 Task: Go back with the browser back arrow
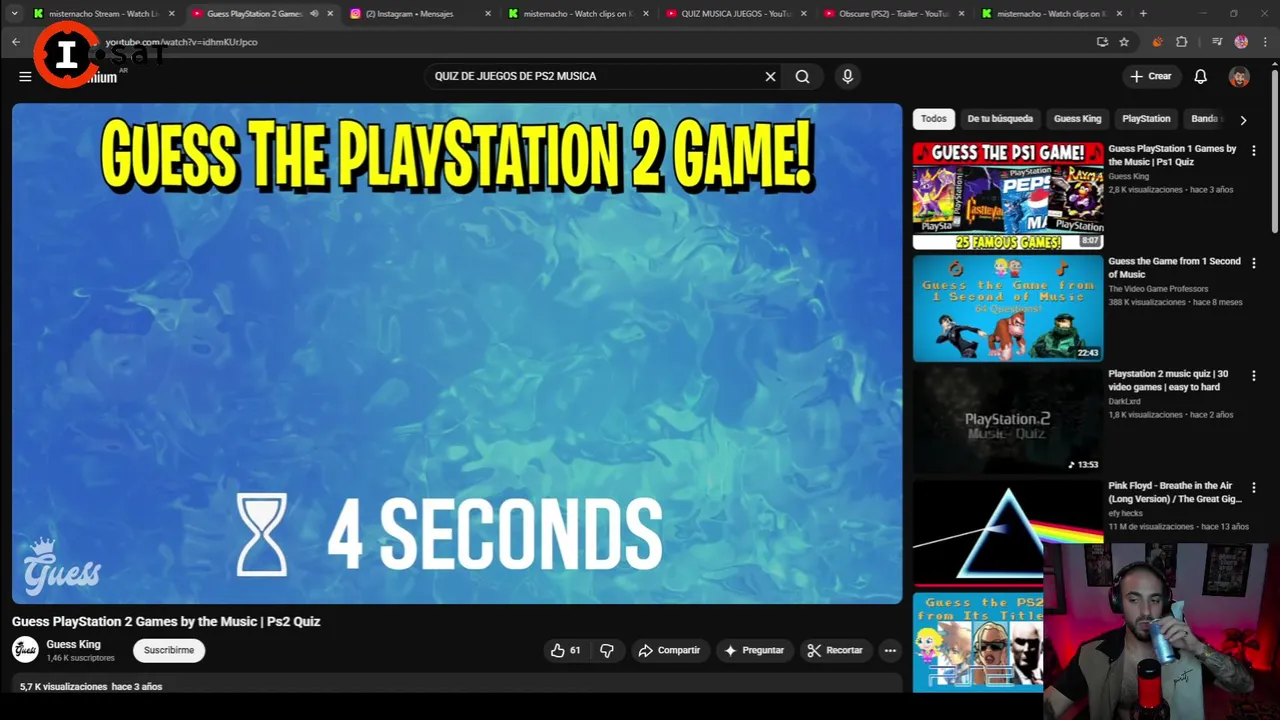(x=15, y=42)
